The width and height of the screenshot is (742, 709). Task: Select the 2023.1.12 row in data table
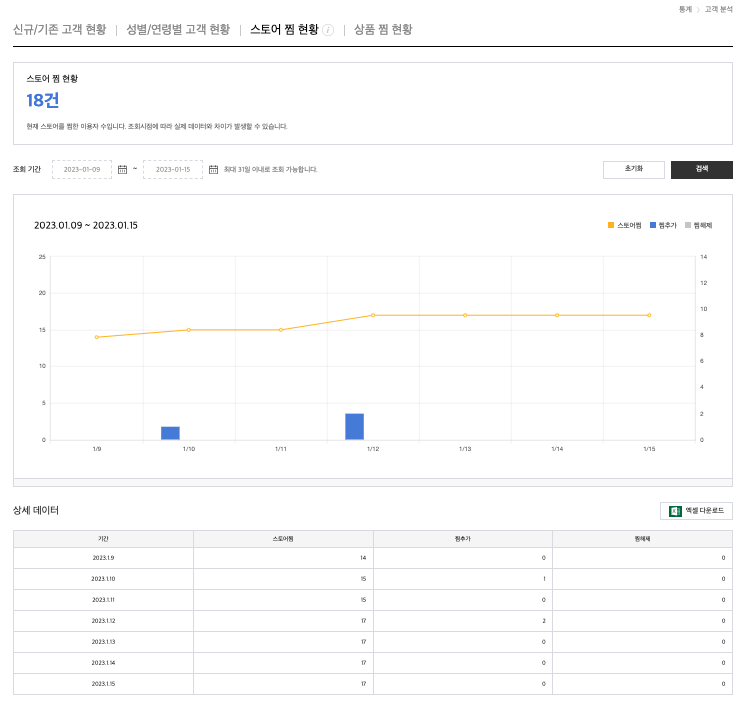(372, 621)
